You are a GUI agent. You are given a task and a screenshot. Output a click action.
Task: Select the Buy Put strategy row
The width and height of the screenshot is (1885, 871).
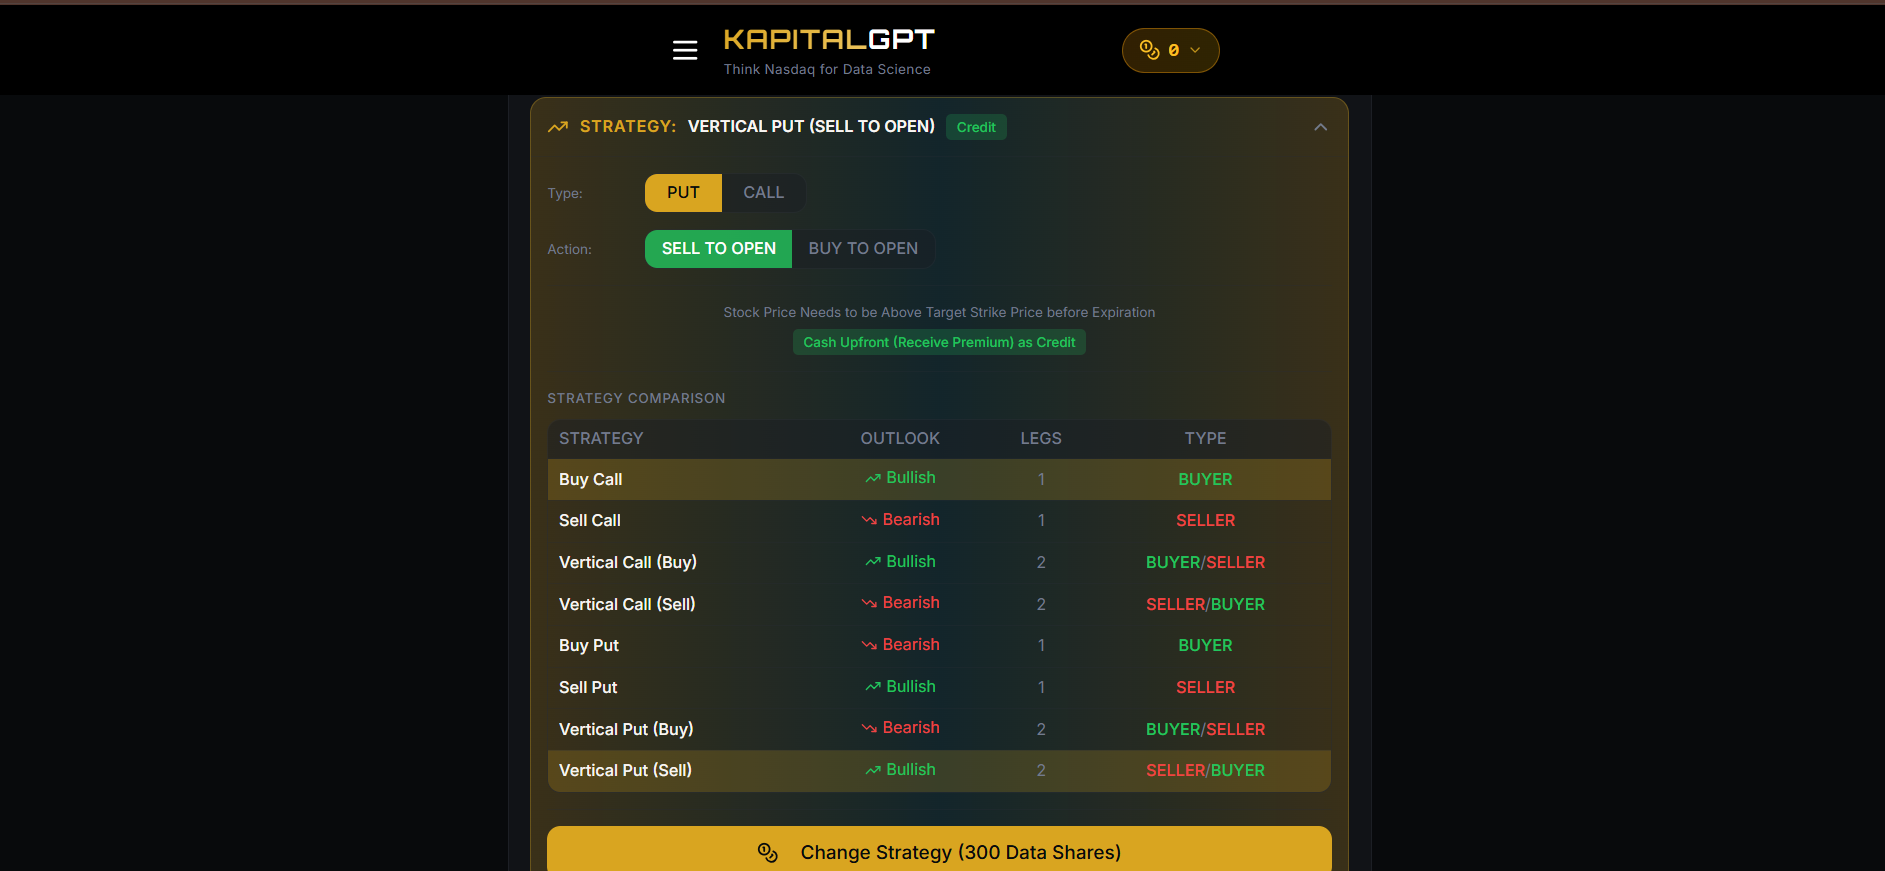pos(939,646)
